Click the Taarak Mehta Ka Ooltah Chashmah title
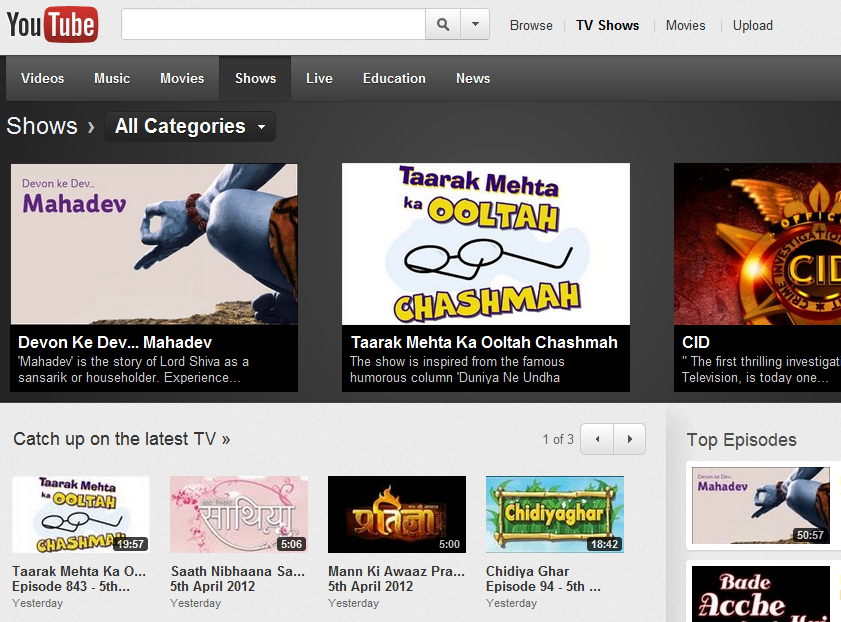The image size is (841, 622). [484, 342]
